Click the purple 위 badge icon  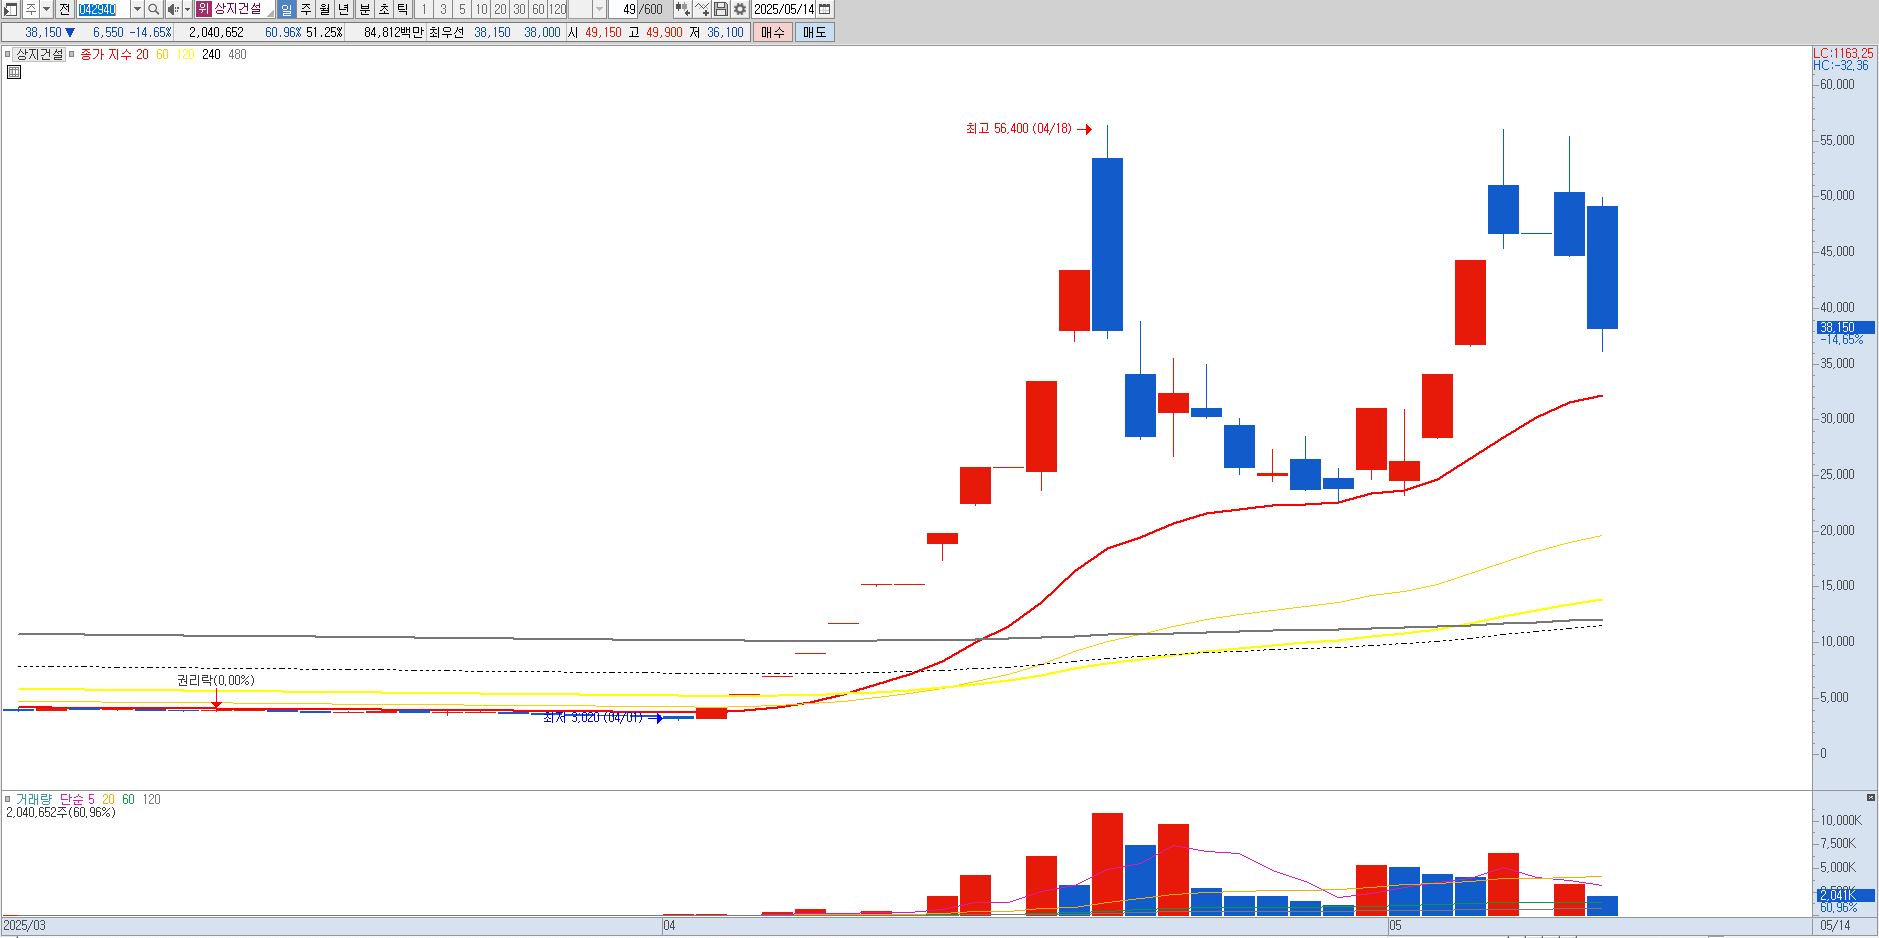tap(204, 9)
